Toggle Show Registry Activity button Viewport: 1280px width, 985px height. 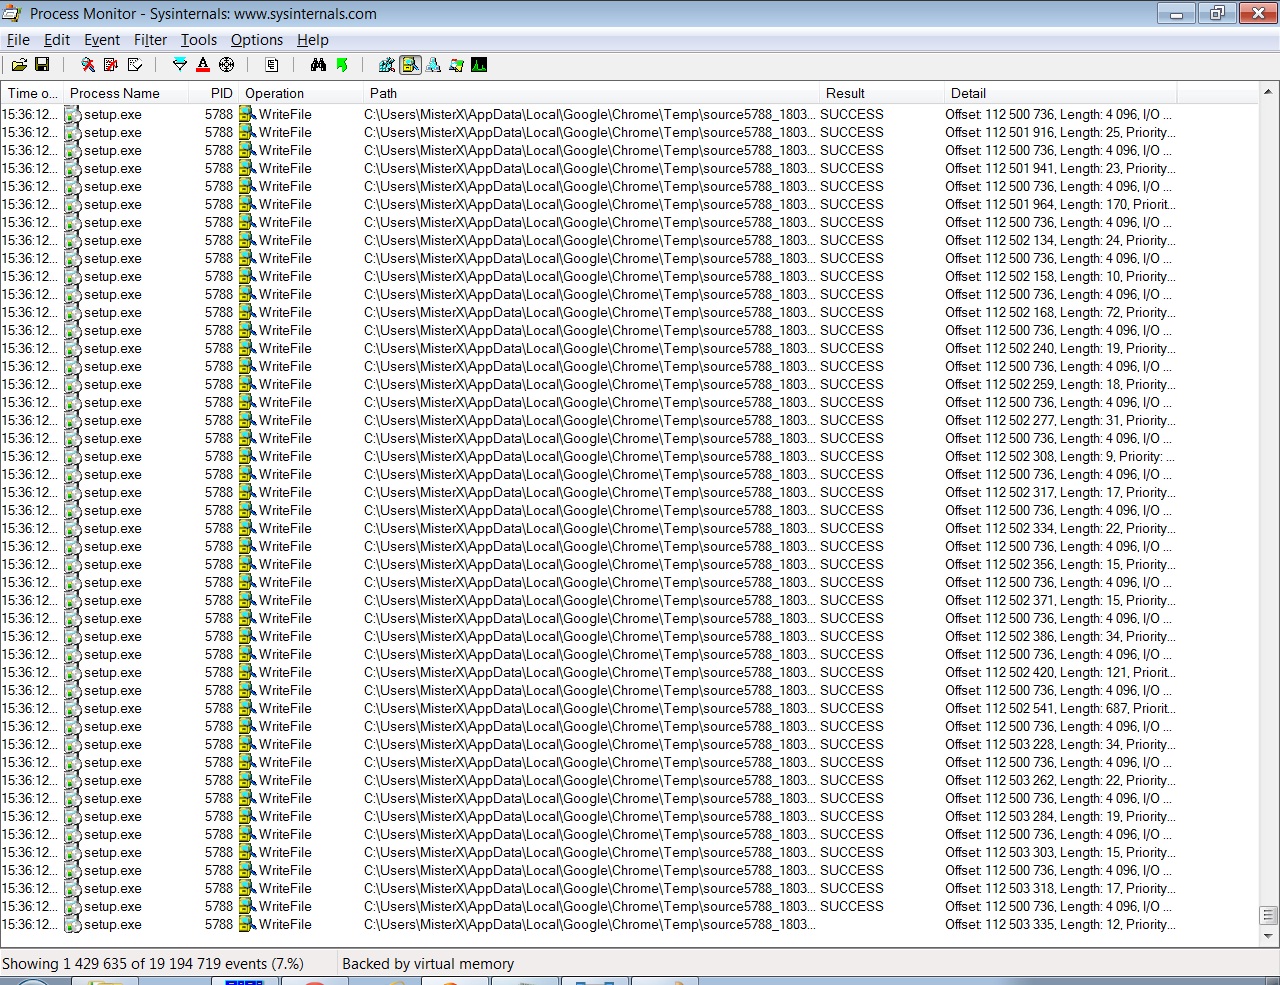point(387,65)
